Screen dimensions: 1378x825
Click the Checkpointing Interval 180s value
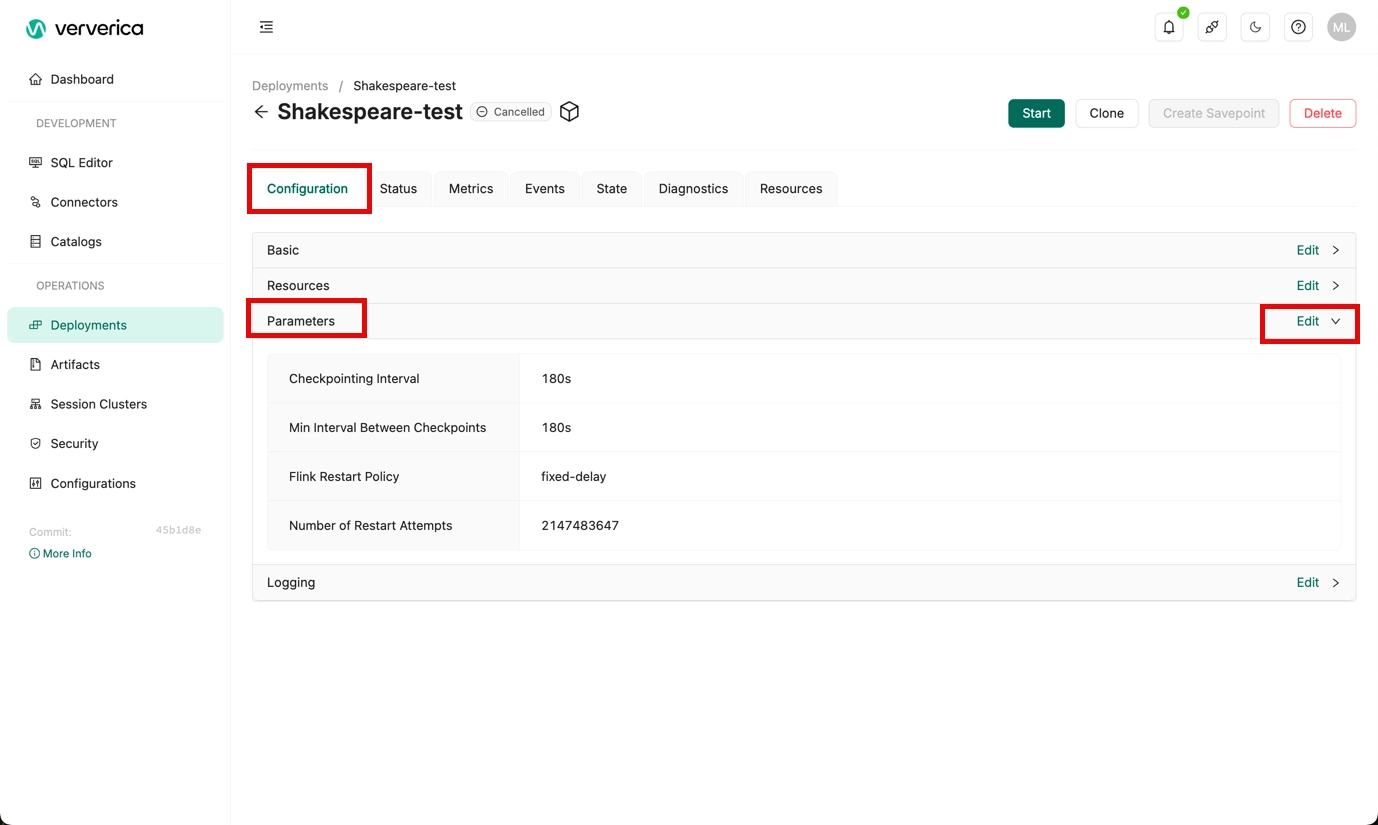tap(556, 379)
